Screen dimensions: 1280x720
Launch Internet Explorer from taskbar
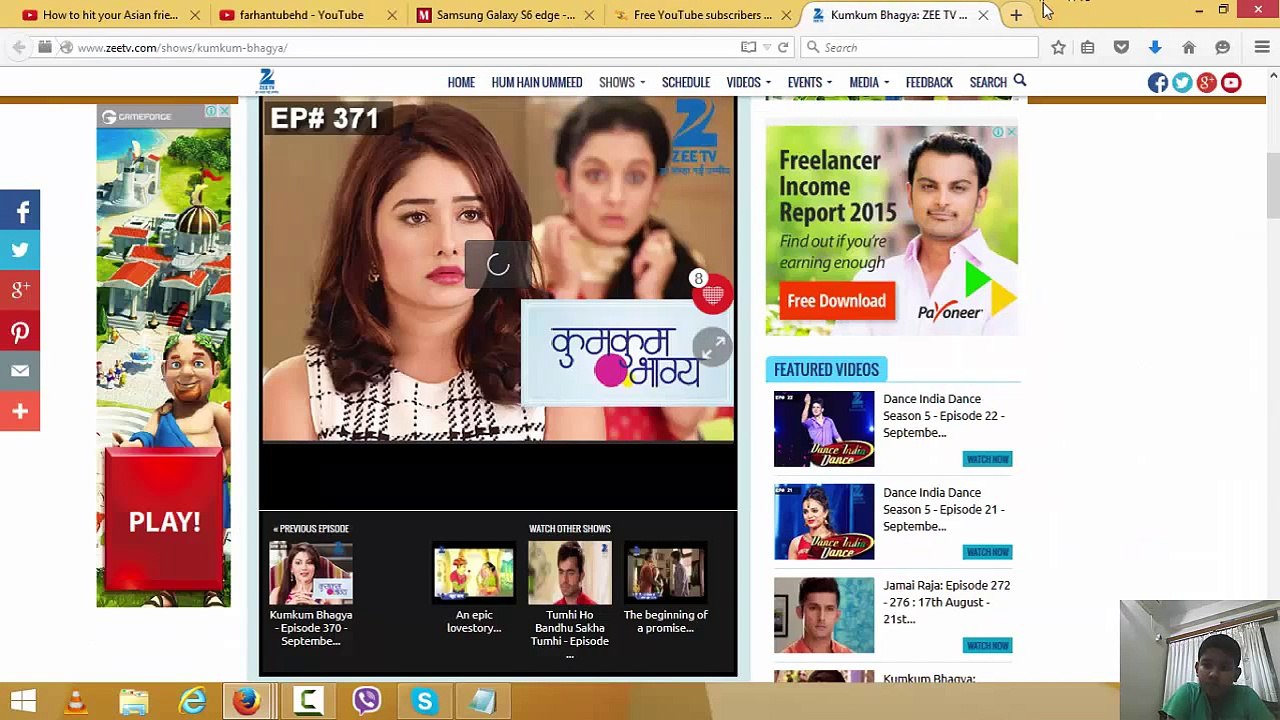(x=192, y=701)
